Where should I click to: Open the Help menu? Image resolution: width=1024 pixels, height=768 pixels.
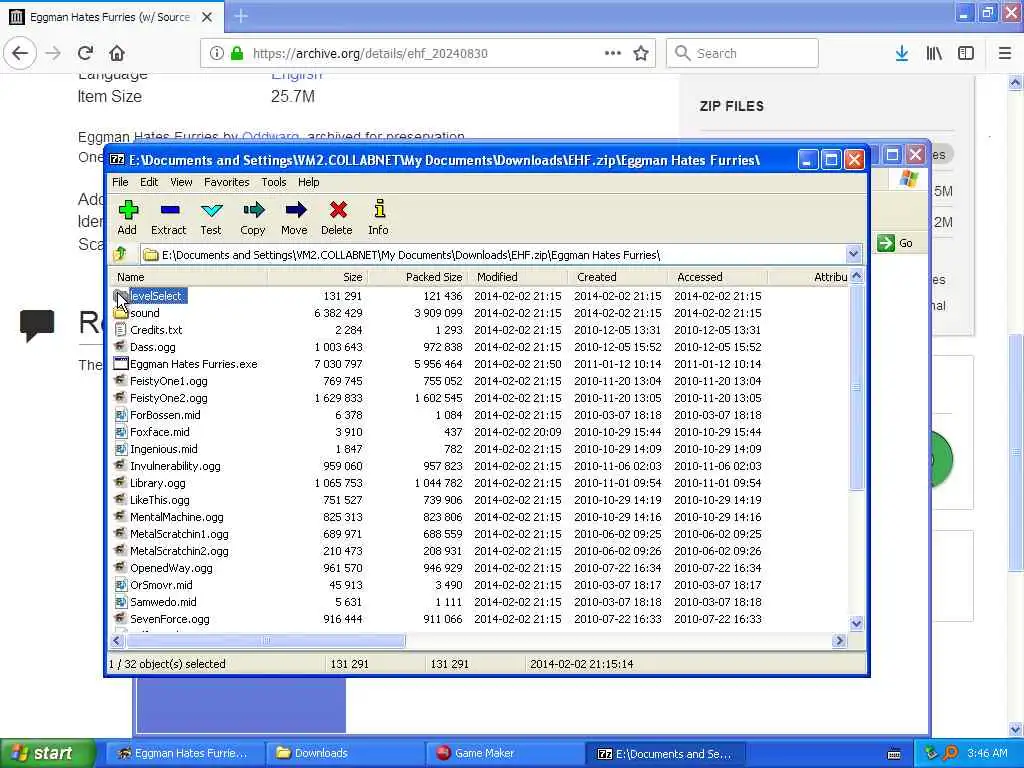tap(309, 182)
